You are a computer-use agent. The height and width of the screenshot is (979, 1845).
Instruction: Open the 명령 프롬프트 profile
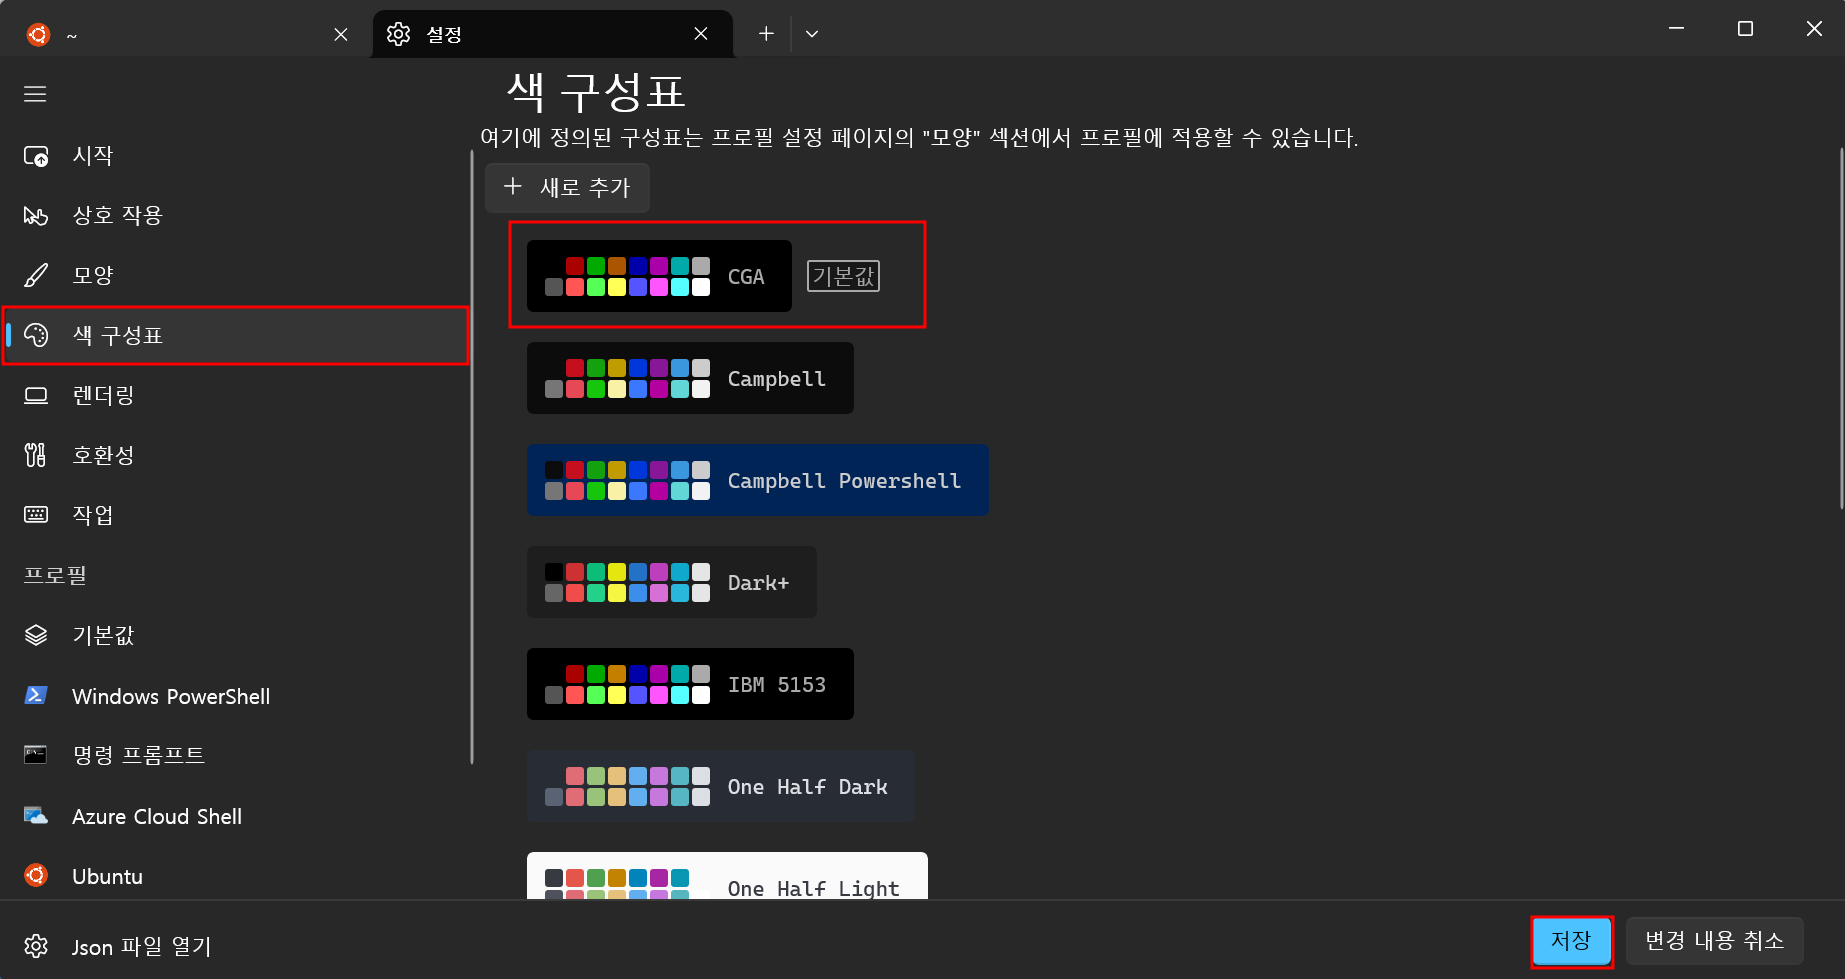point(236,755)
